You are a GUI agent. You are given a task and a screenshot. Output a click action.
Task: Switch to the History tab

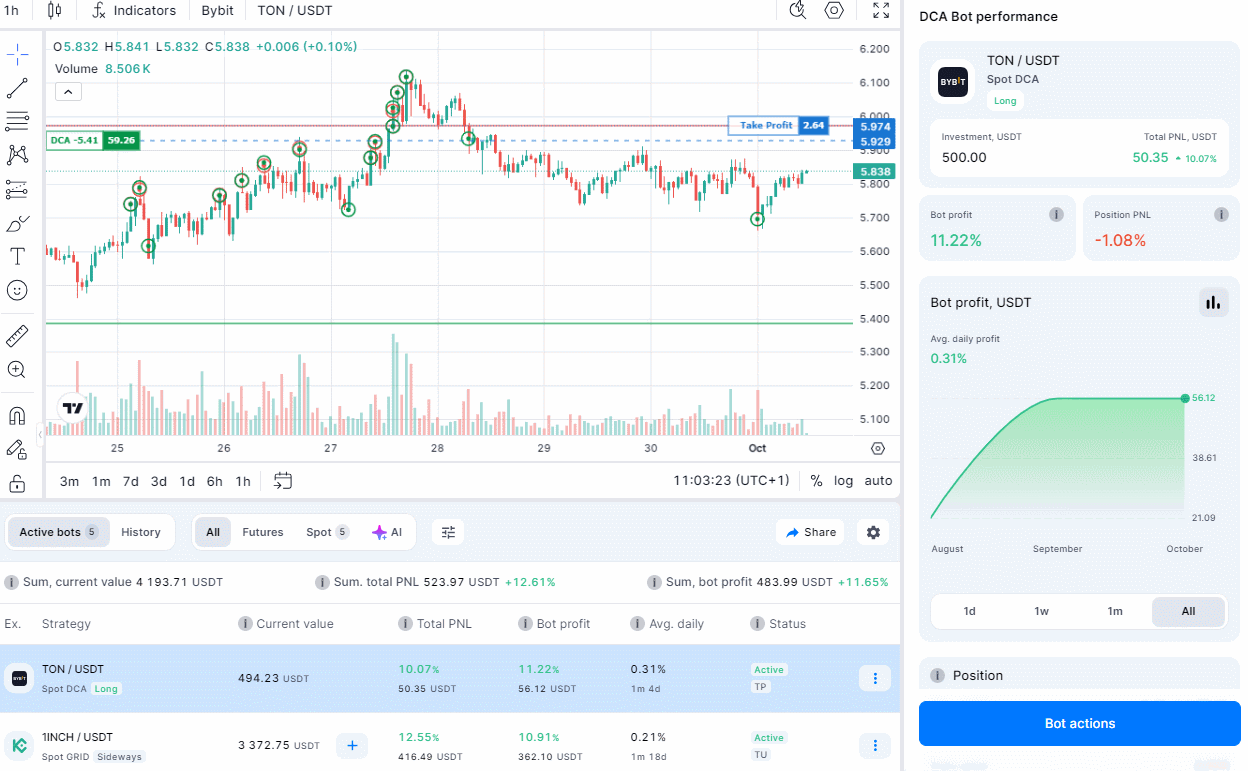(141, 532)
